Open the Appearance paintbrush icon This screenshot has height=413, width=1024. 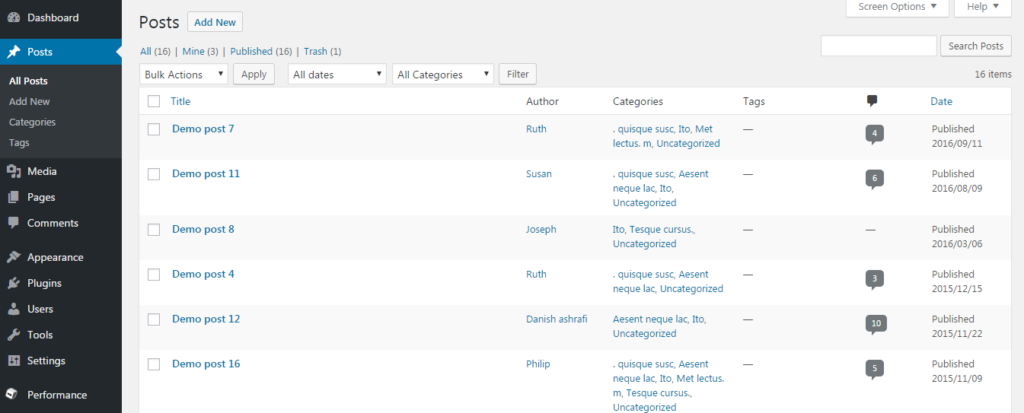(13, 257)
